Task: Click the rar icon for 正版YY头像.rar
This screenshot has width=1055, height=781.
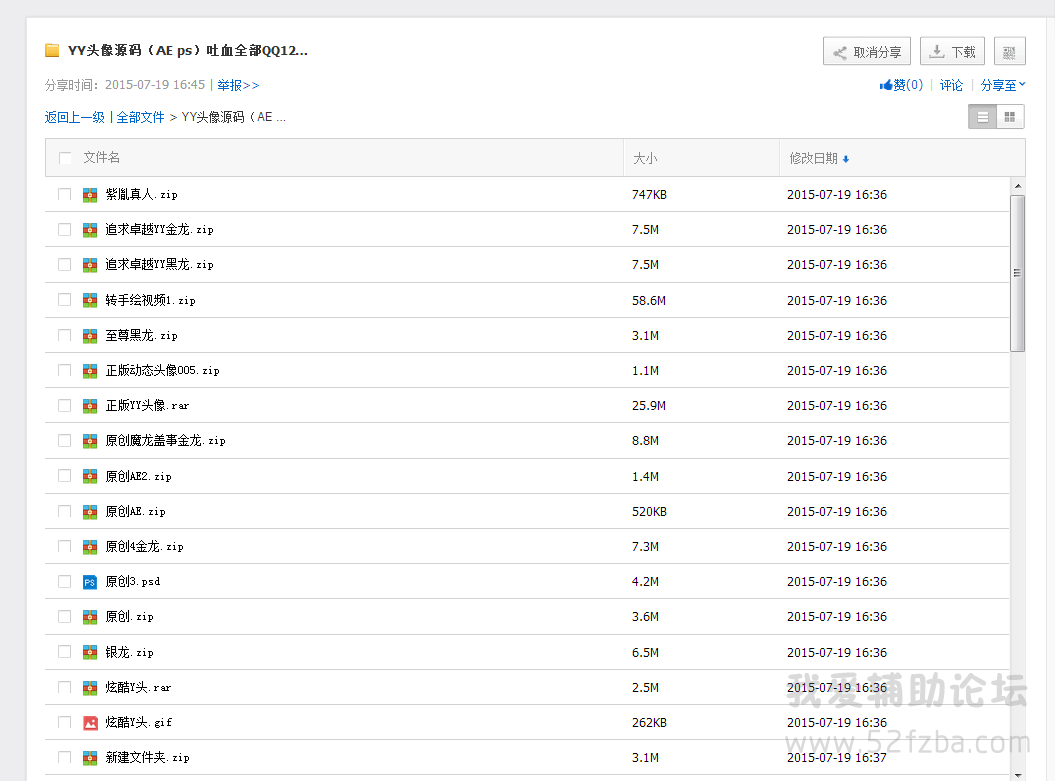Action: [89, 406]
